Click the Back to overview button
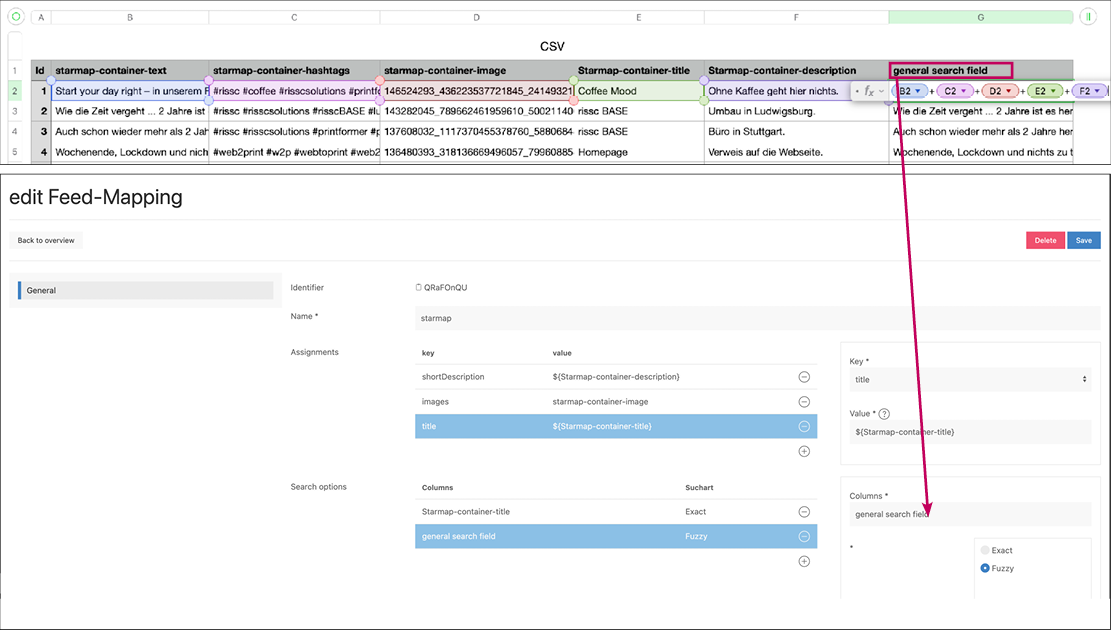Viewport: 1111px width, 630px height. coord(46,240)
